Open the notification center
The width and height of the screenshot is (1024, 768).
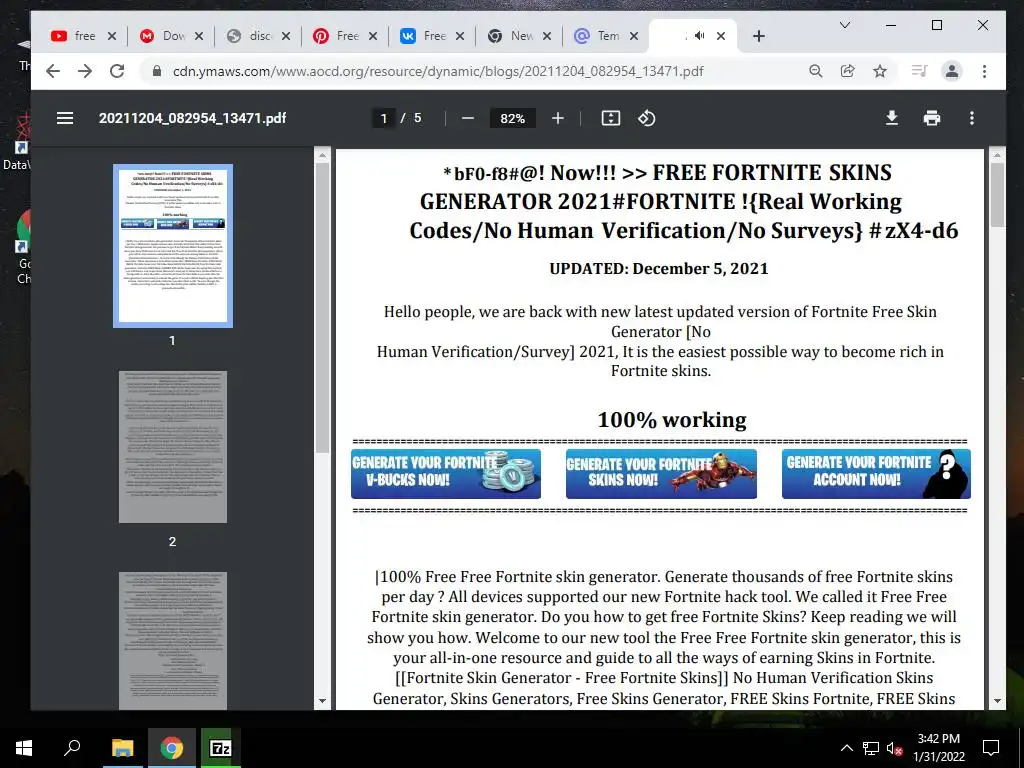(x=991, y=748)
